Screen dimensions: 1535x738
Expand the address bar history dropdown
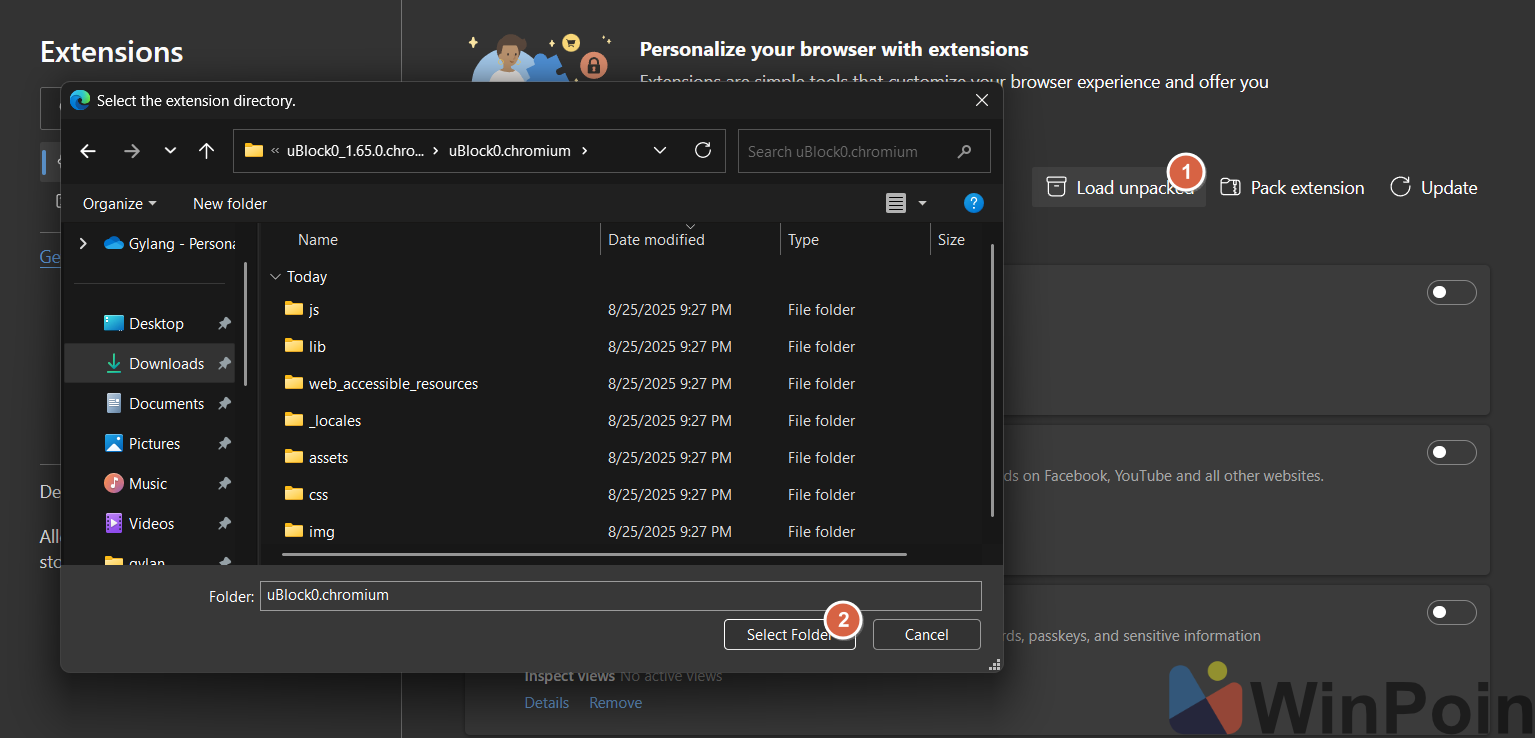pos(660,151)
